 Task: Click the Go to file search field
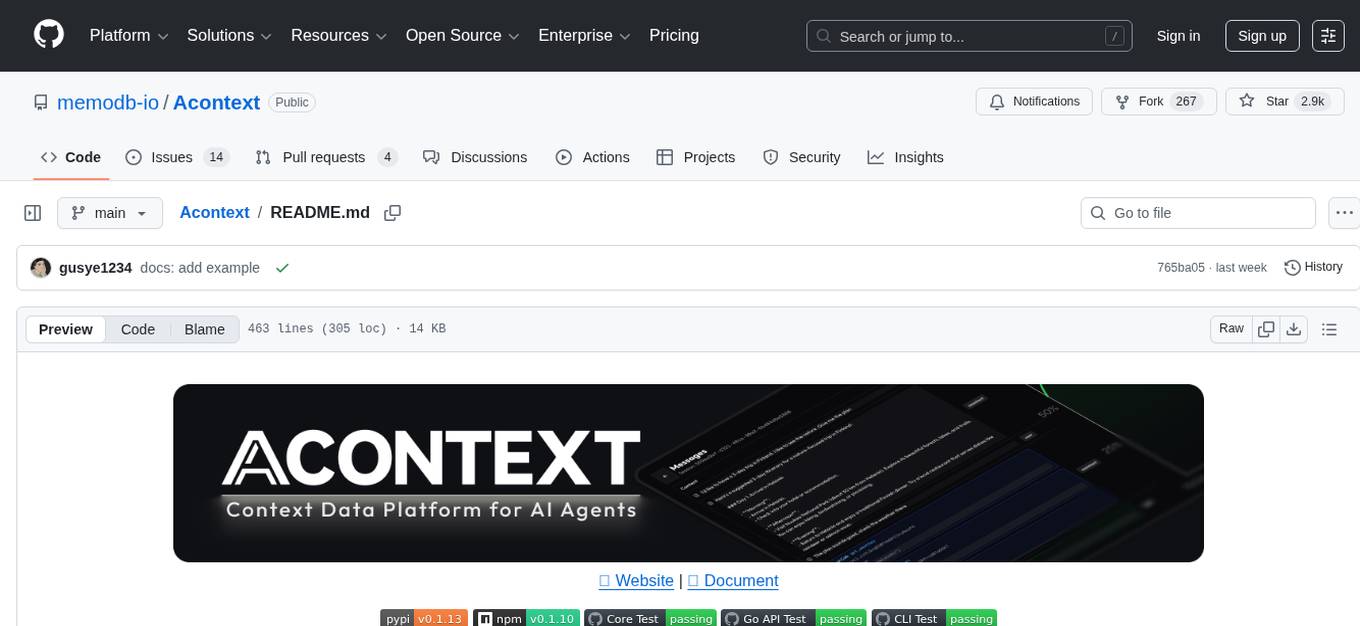point(1197,212)
